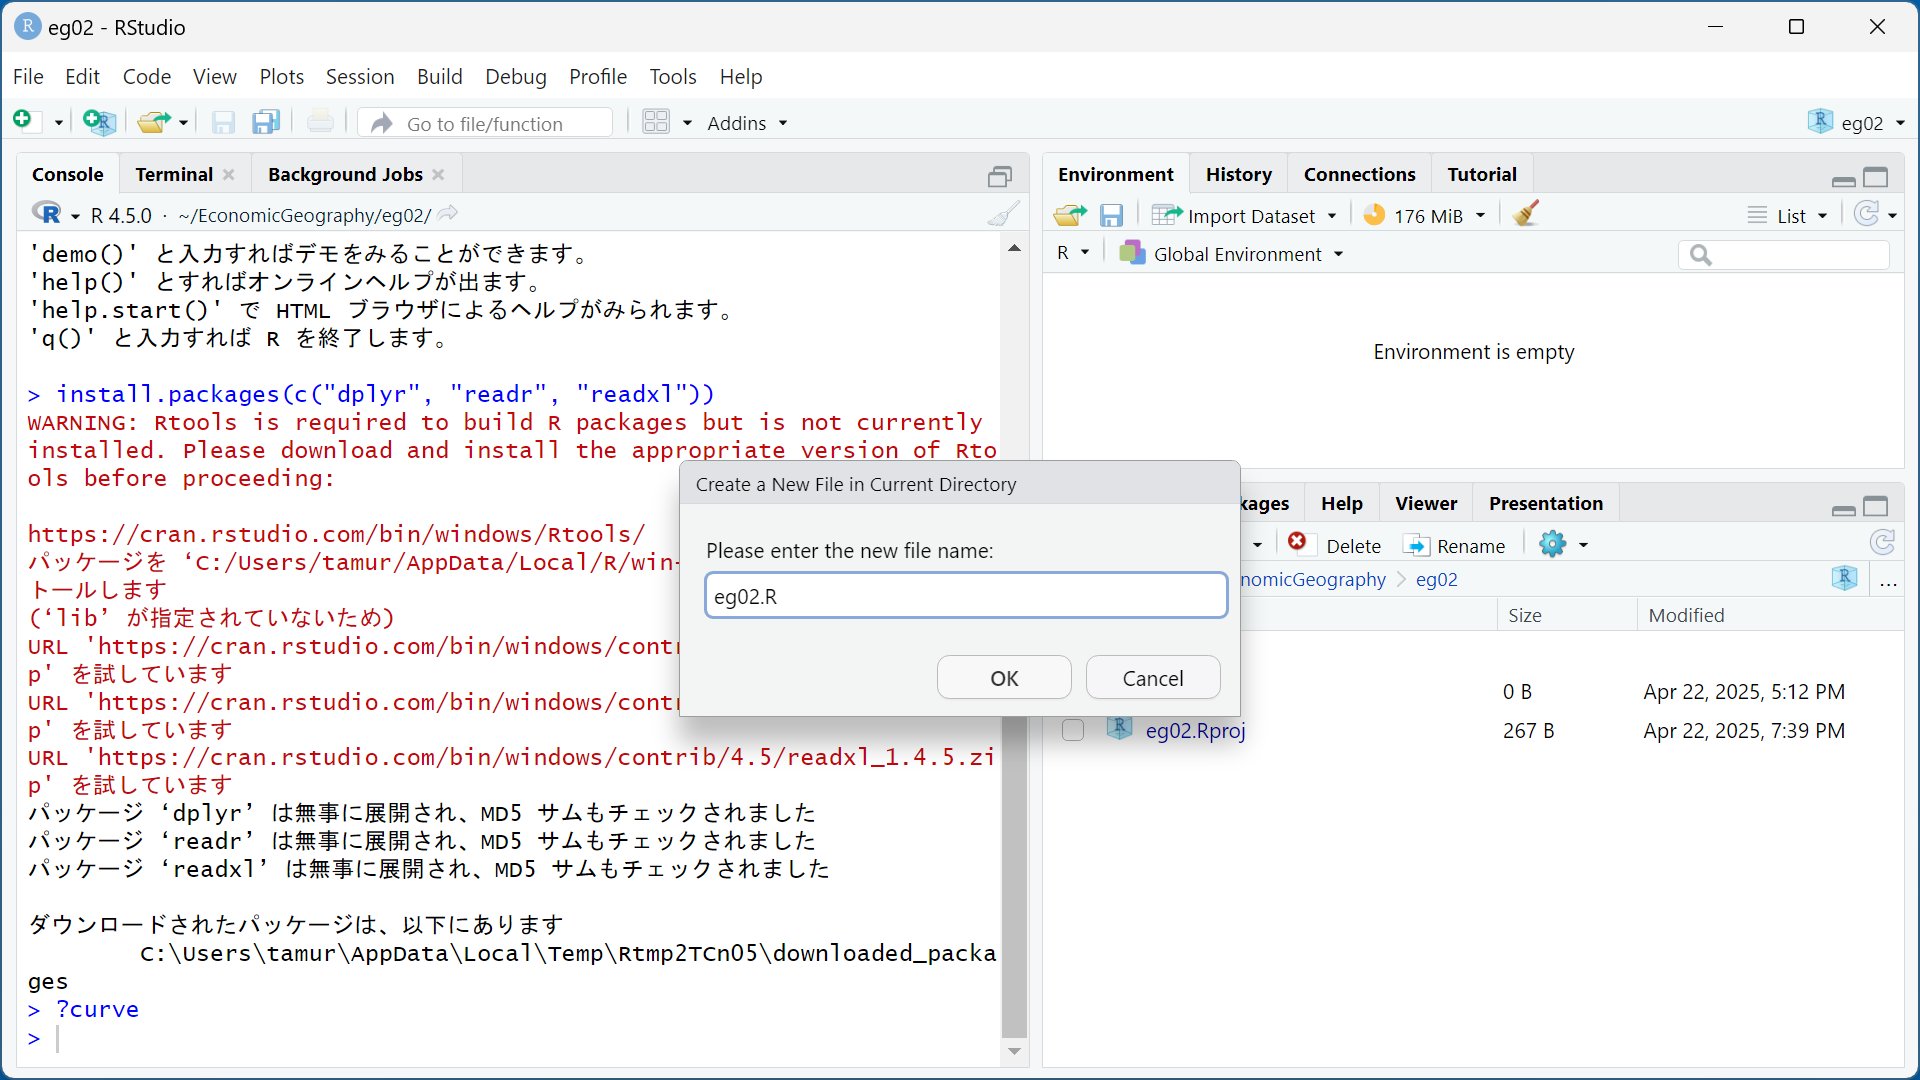Viewport: 1920px width, 1080px height.
Task: Check the eg02.Rproj file checkbox
Action: pyautogui.click(x=1073, y=731)
